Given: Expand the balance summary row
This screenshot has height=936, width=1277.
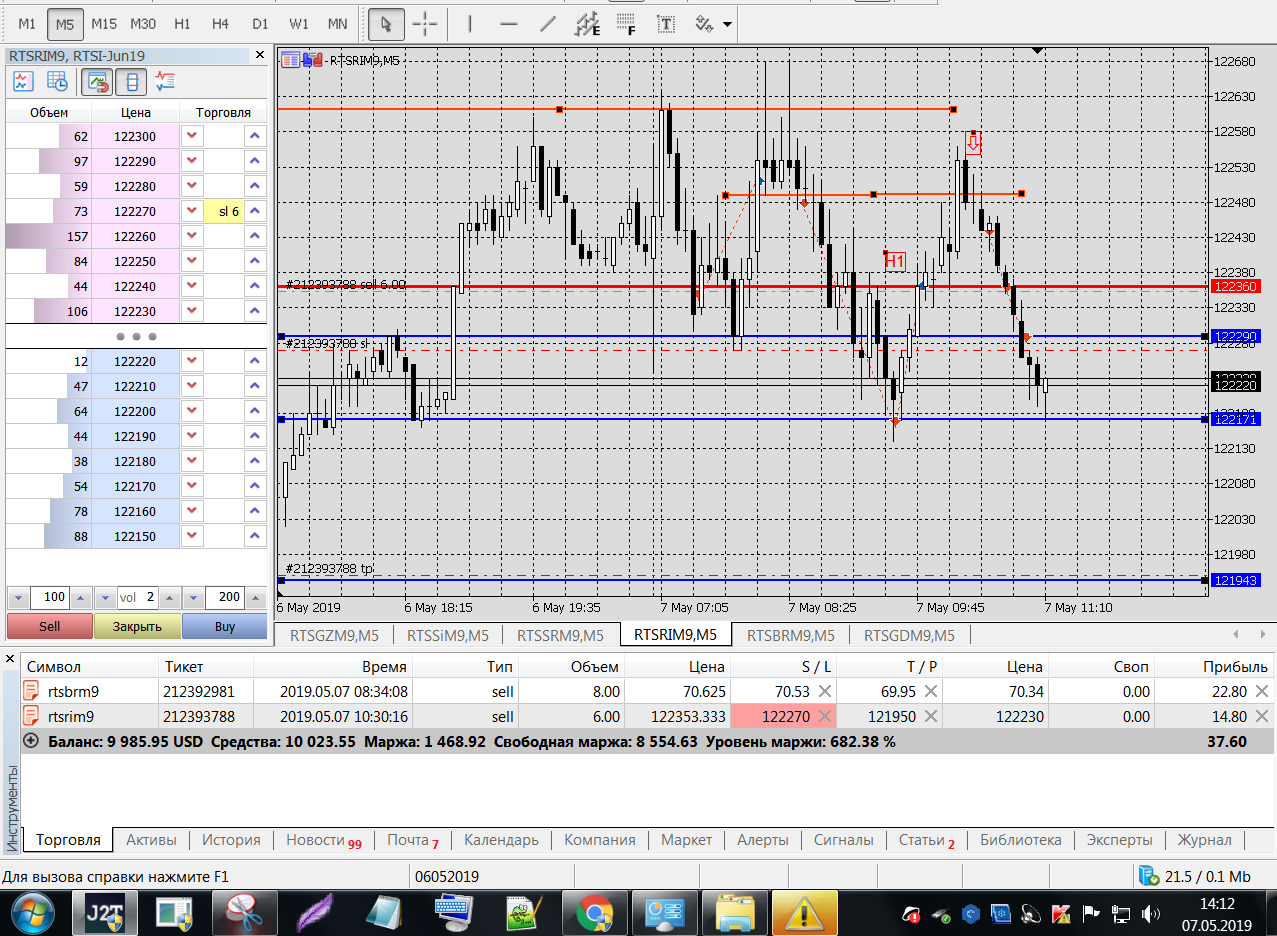Looking at the screenshot, I should [x=31, y=741].
